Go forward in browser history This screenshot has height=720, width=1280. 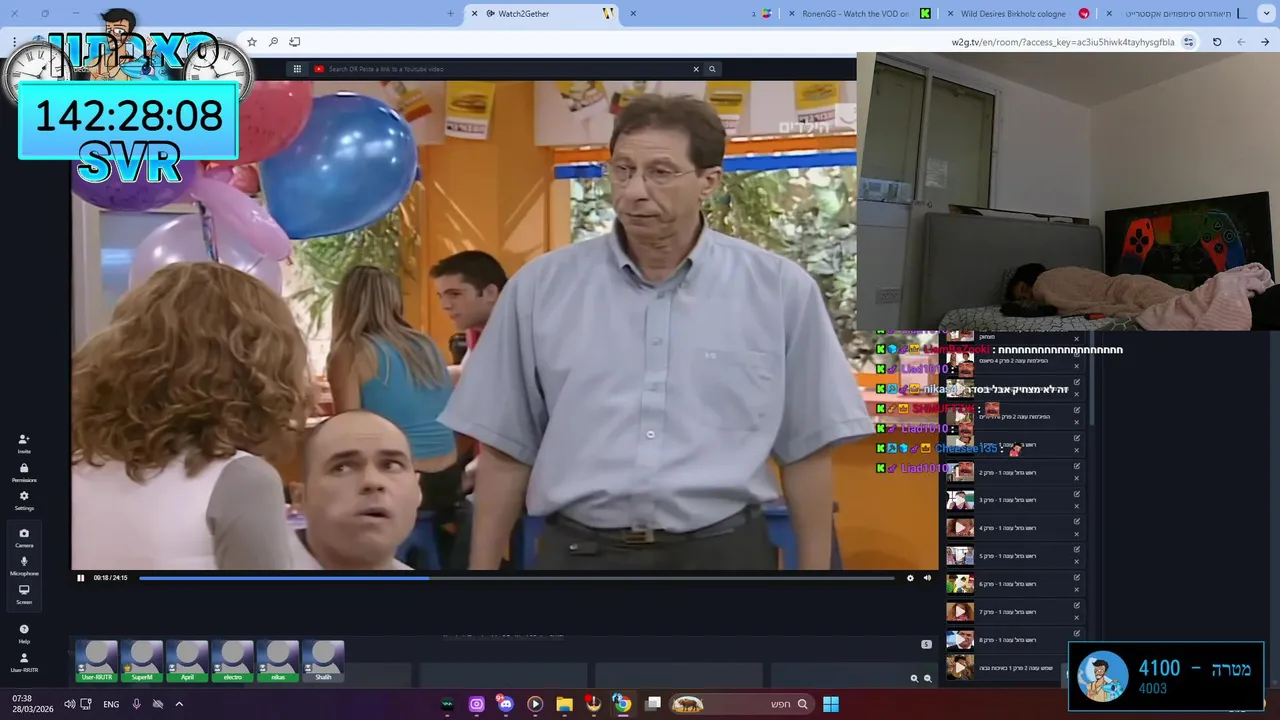click(1241, 42)
